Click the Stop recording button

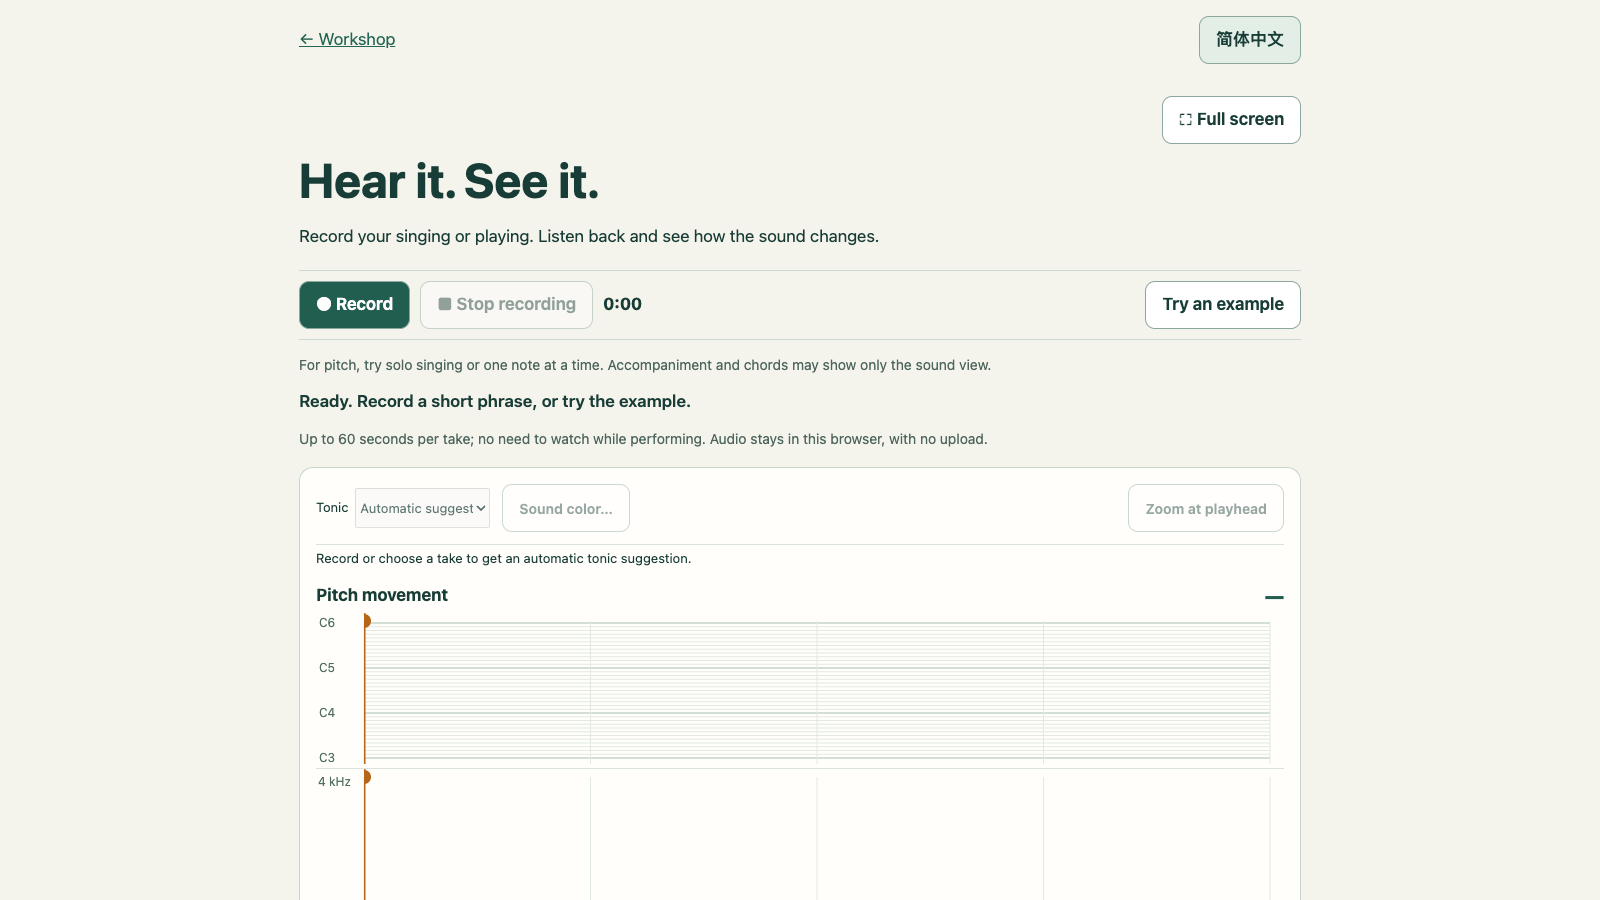[506, 305]
